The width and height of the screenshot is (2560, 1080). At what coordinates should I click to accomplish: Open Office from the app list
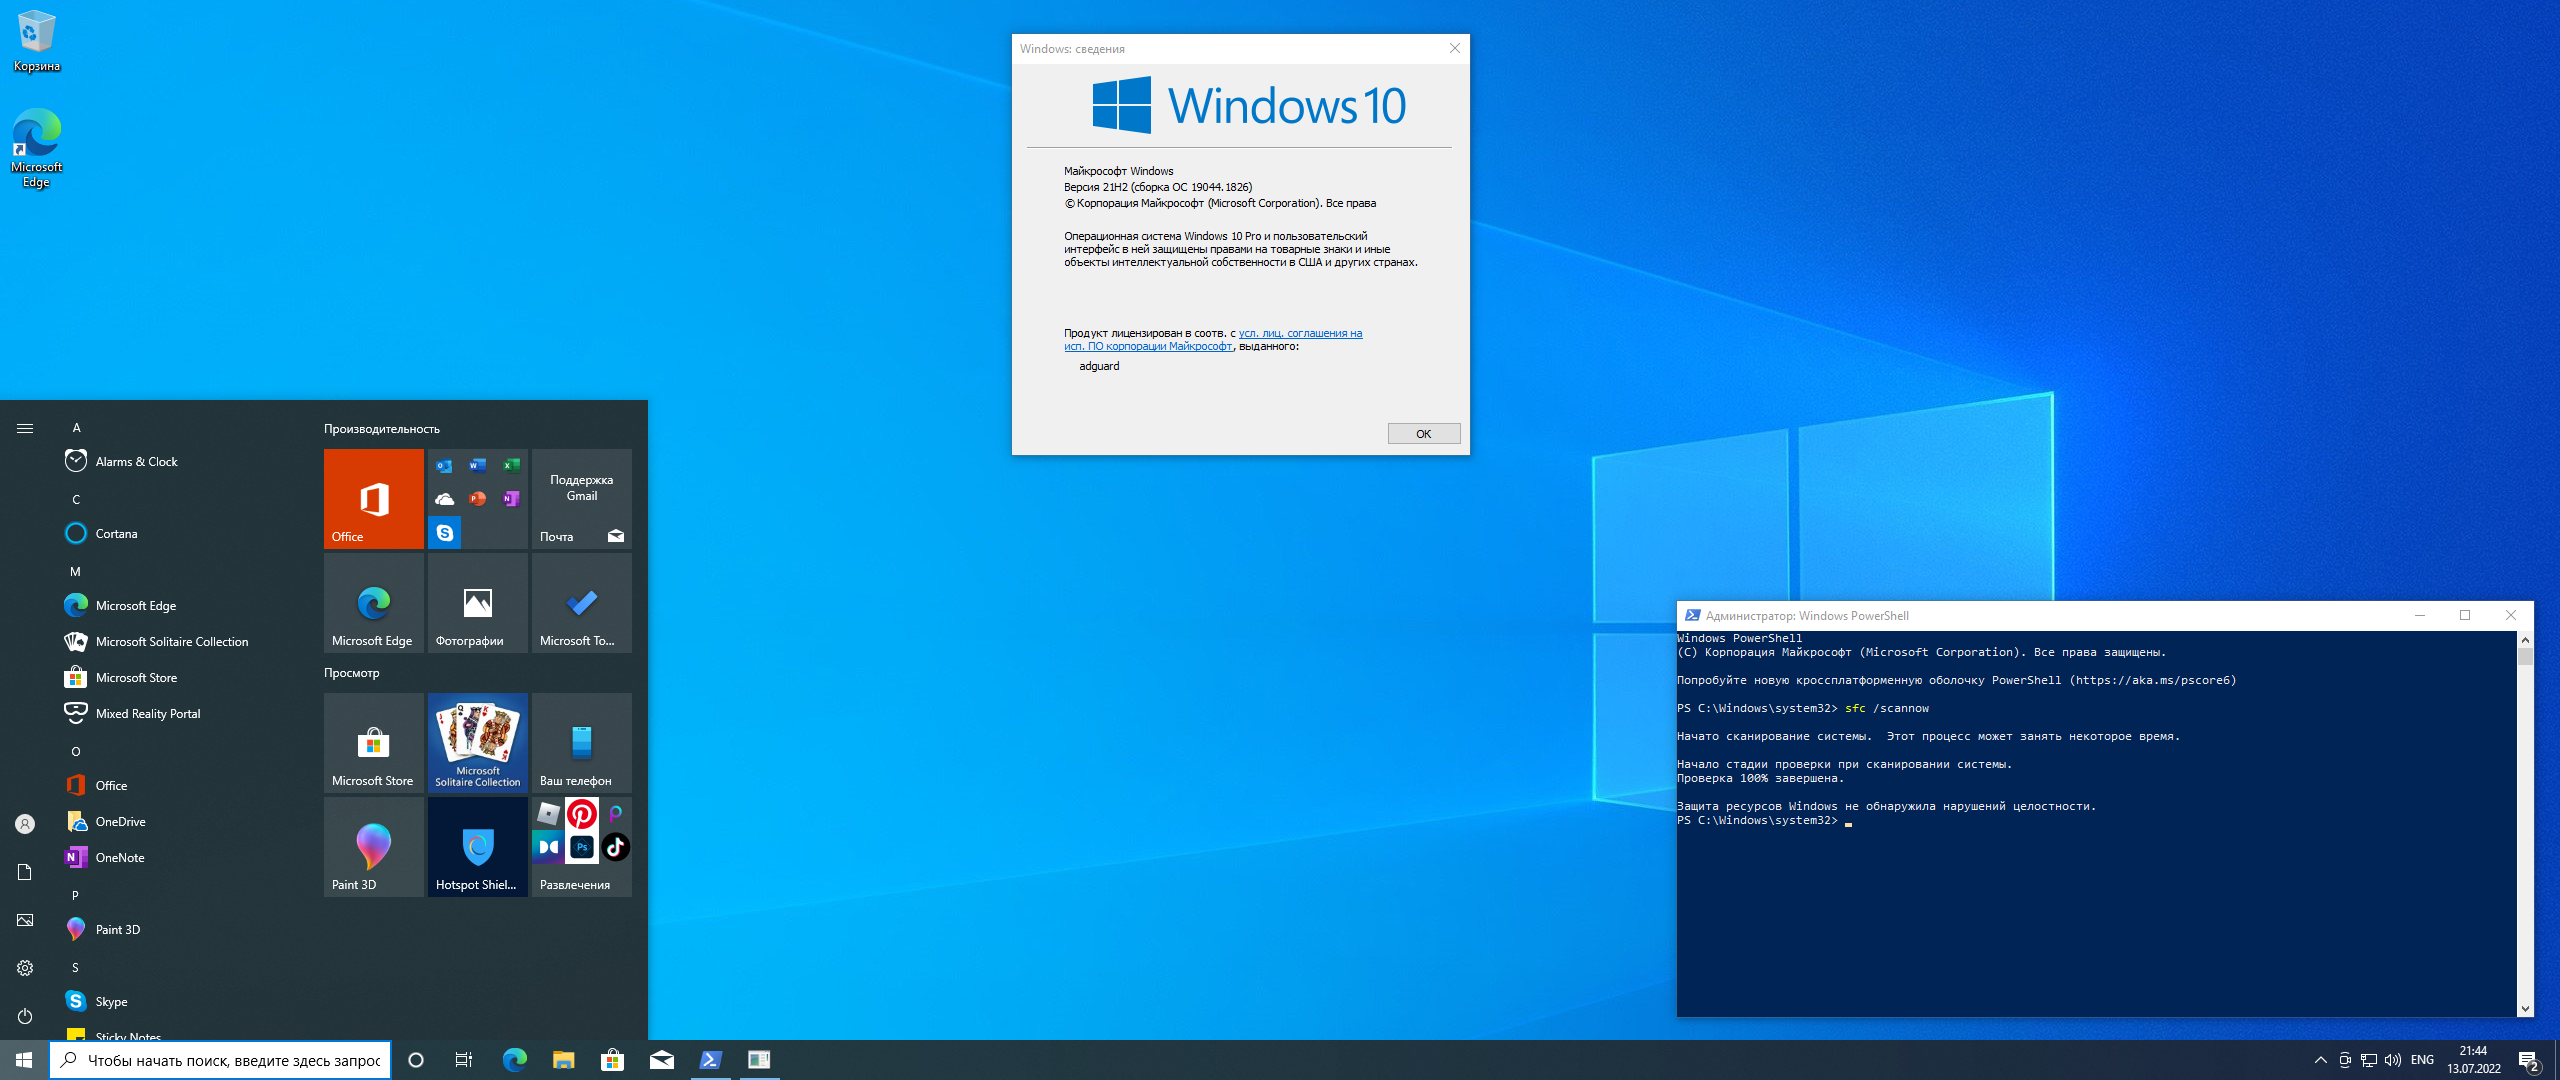180,785
